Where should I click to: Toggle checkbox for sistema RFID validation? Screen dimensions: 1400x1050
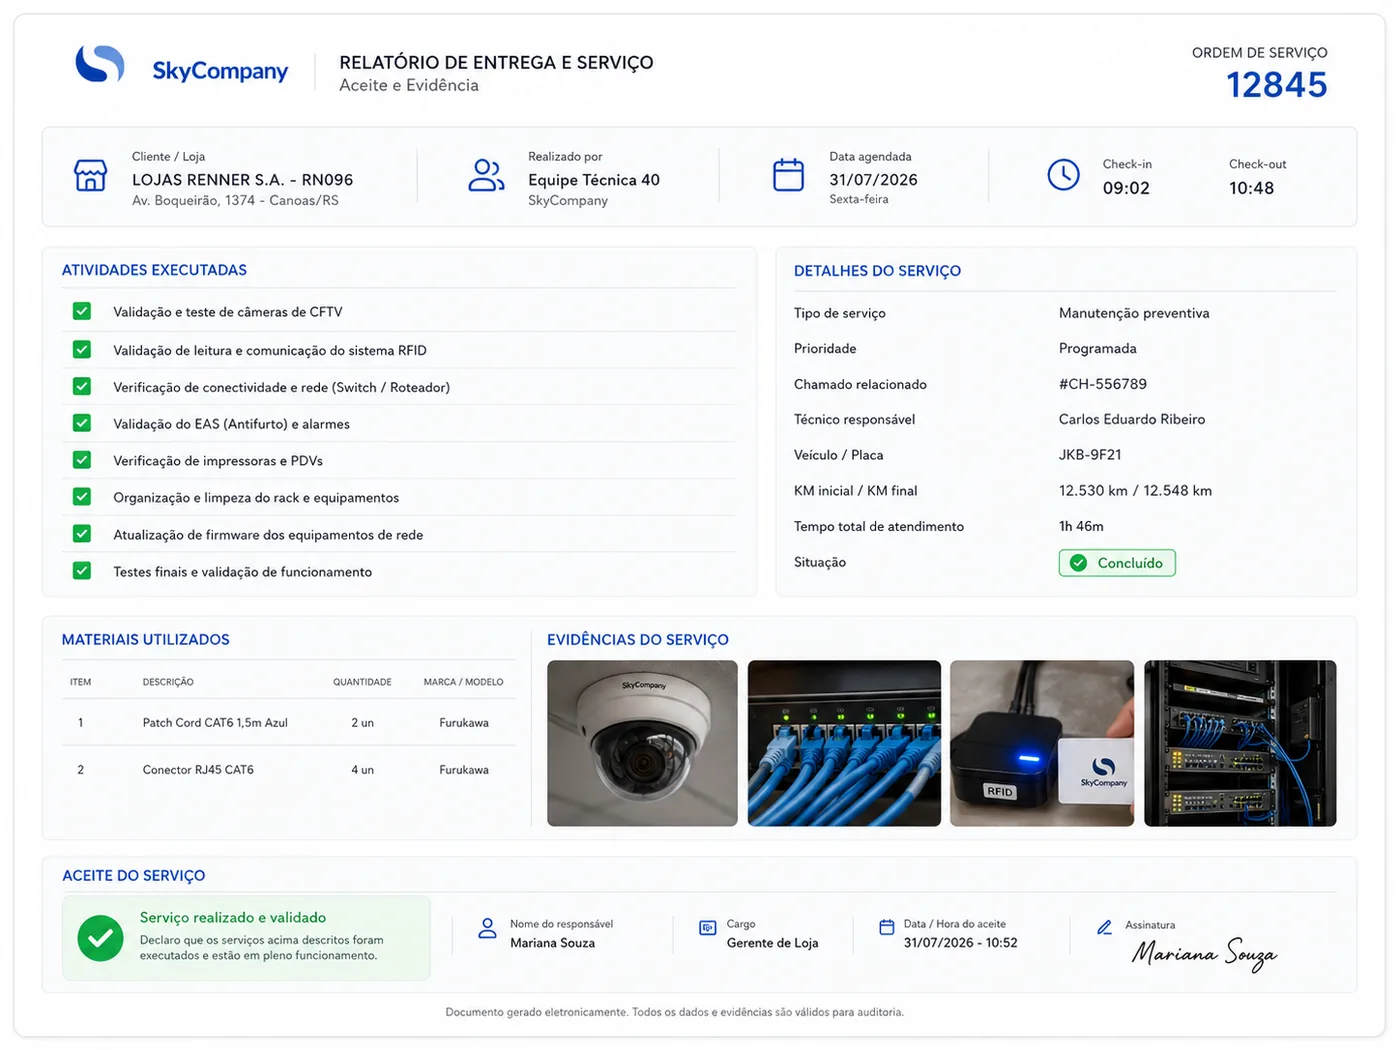[x=82, y=349]
